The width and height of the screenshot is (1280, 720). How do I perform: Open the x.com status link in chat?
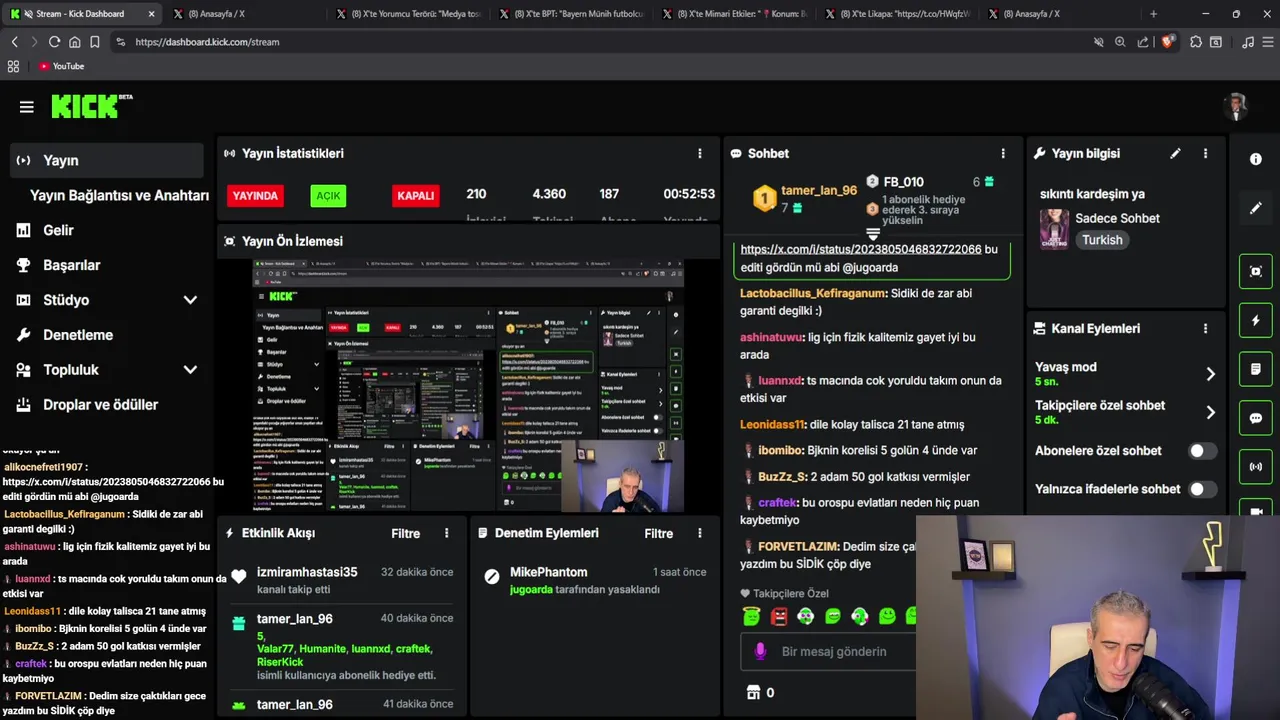point(861,249)
